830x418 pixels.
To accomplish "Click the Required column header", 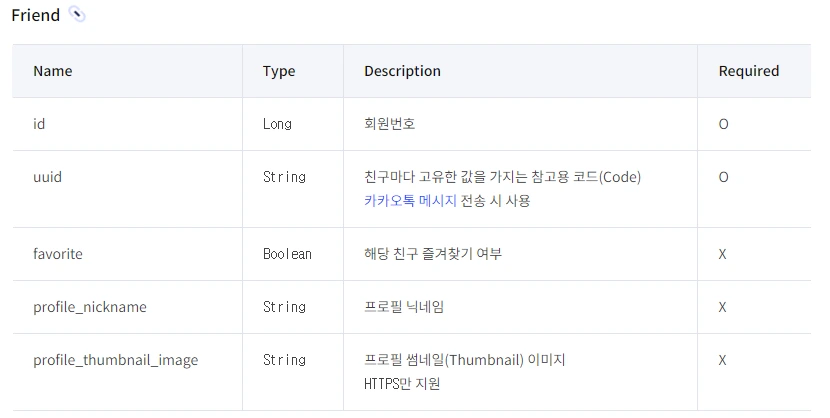I will [748, 71].
